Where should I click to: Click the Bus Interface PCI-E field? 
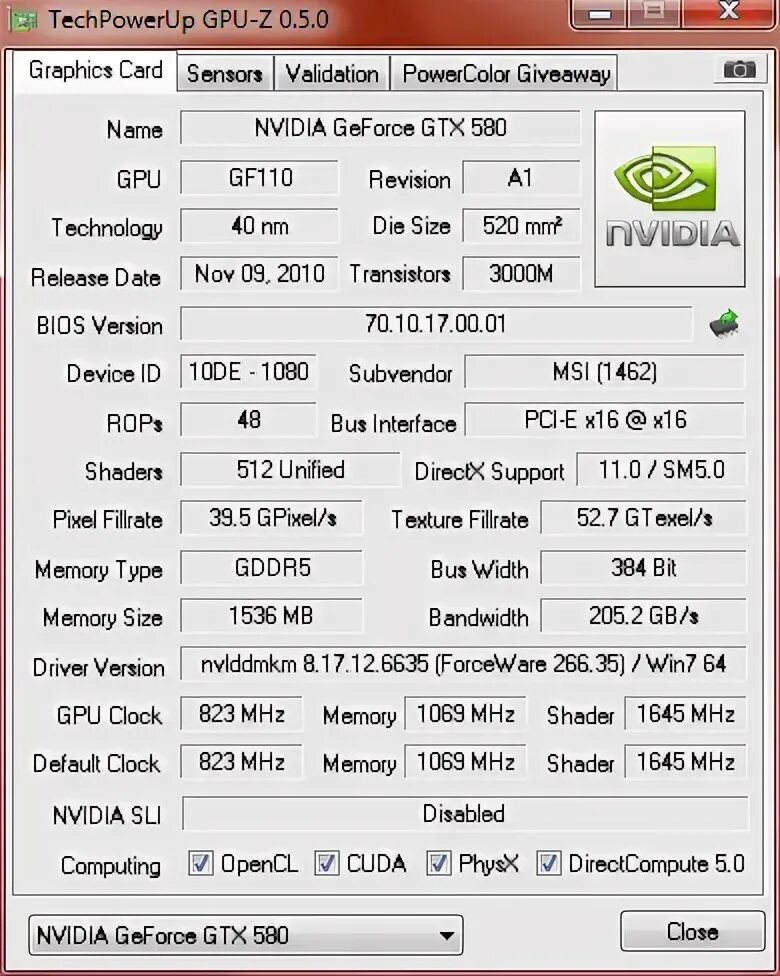(604, 420)
